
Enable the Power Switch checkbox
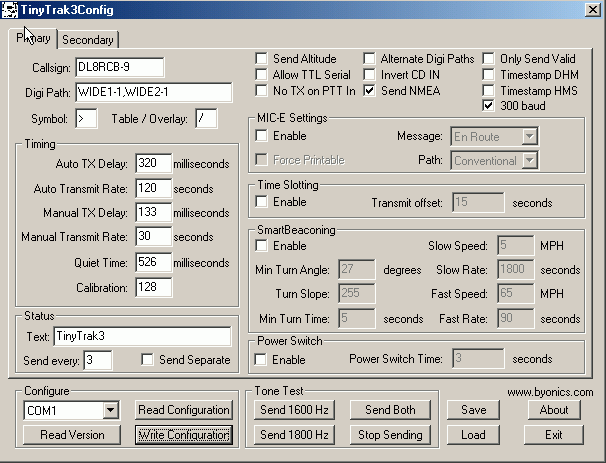tap(260, 359)
